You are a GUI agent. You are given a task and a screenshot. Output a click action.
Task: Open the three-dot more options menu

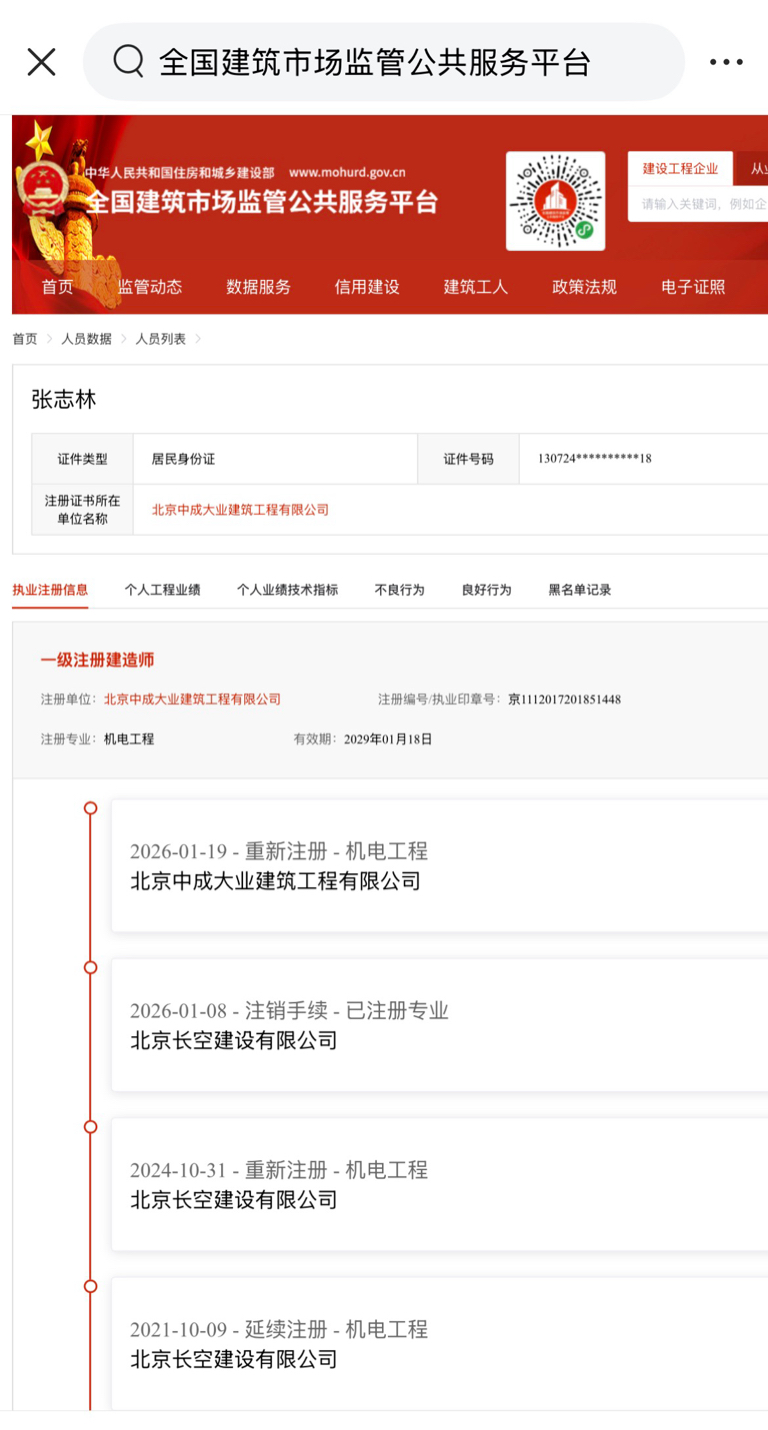(726, 62)
